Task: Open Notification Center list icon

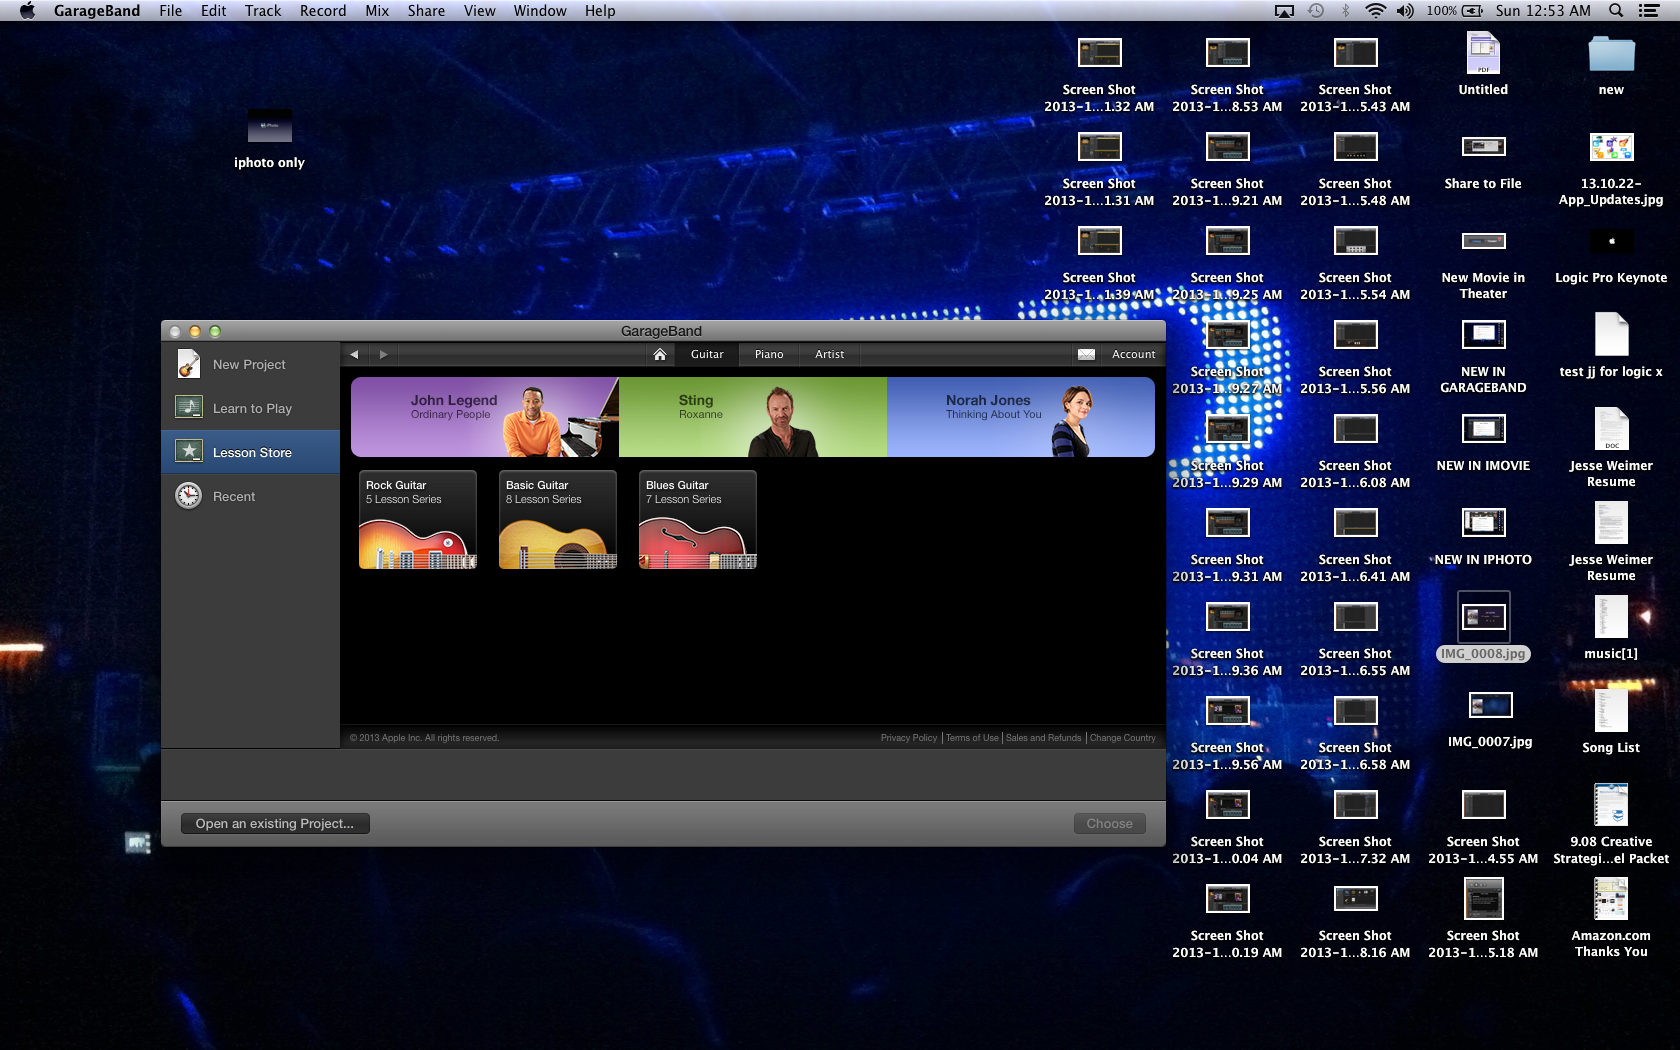Action: pos(1649,11)
